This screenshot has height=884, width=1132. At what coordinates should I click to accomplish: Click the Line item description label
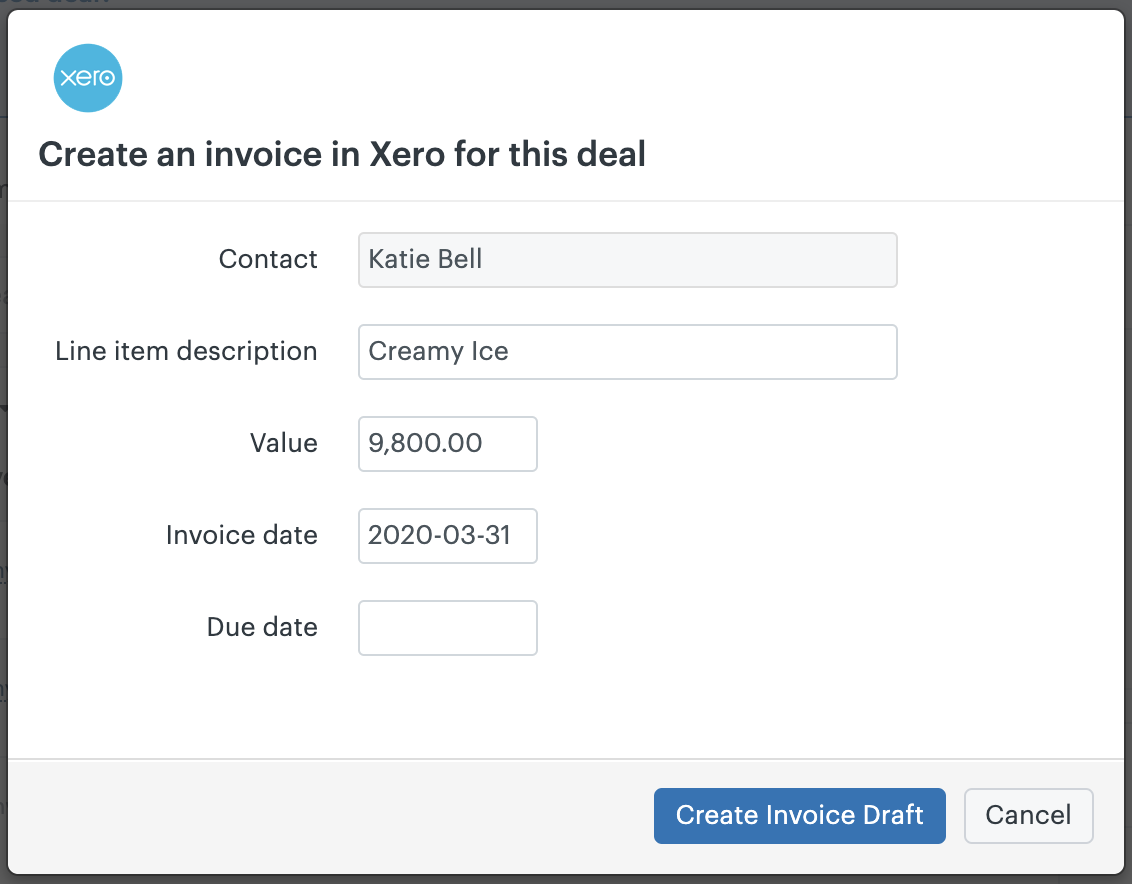point(186,352)
